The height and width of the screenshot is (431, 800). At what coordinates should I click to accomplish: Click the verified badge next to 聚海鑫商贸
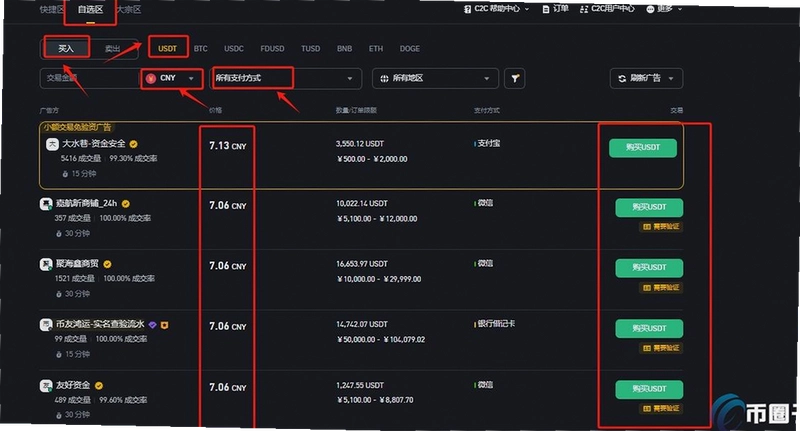tap(107, 264)
